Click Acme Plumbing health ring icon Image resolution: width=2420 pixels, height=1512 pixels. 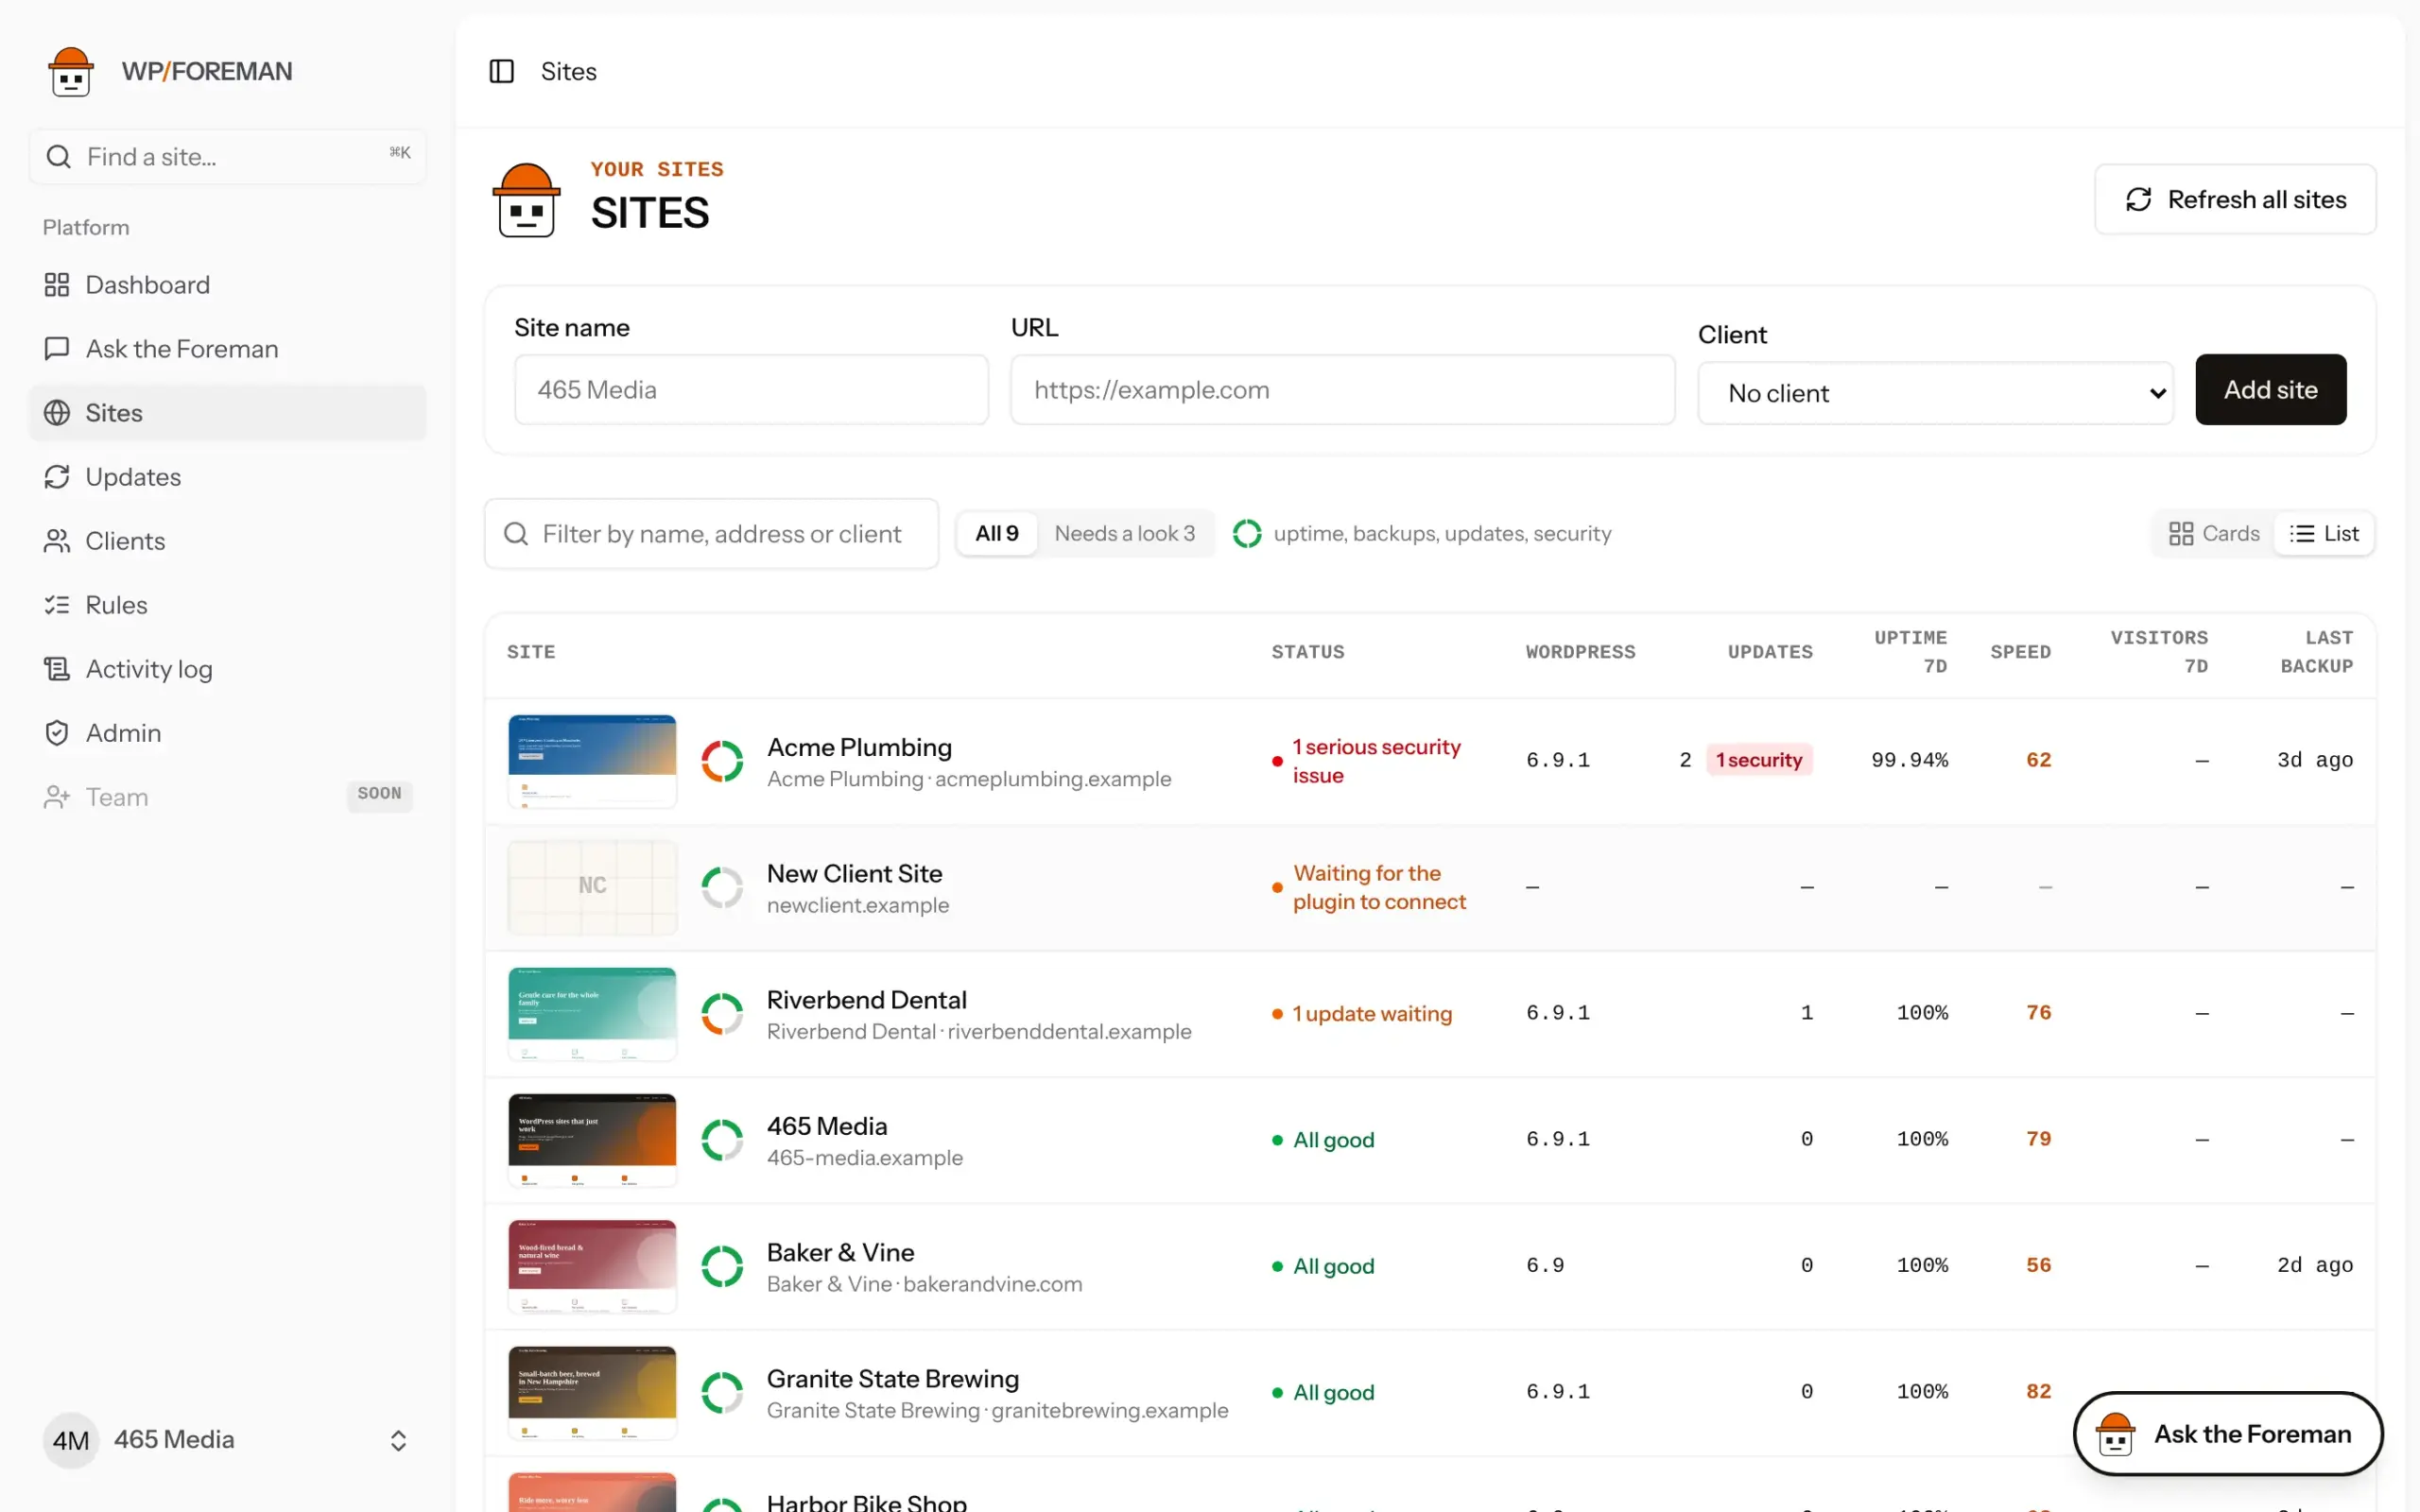click(x=722, y=761)
